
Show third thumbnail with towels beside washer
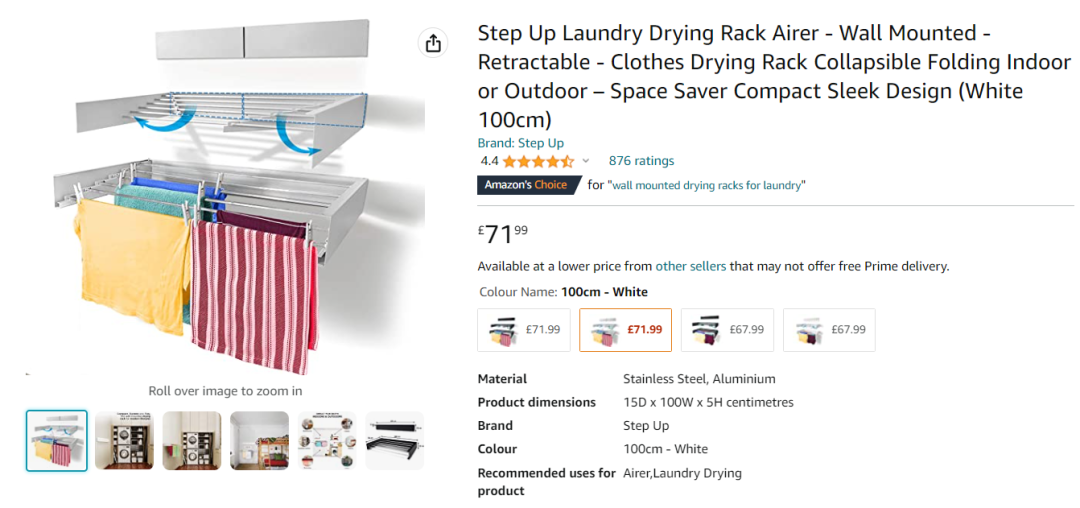(x=192, y=440)
